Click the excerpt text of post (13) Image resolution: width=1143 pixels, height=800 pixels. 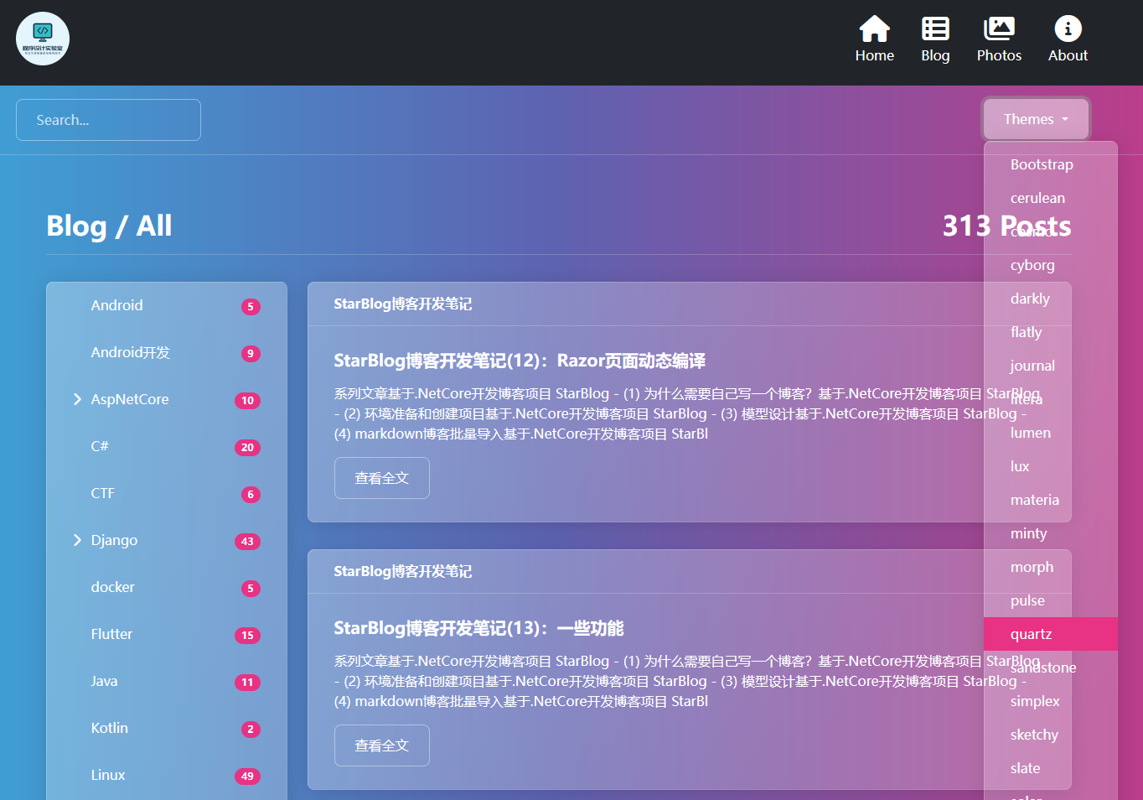(687, 681)
